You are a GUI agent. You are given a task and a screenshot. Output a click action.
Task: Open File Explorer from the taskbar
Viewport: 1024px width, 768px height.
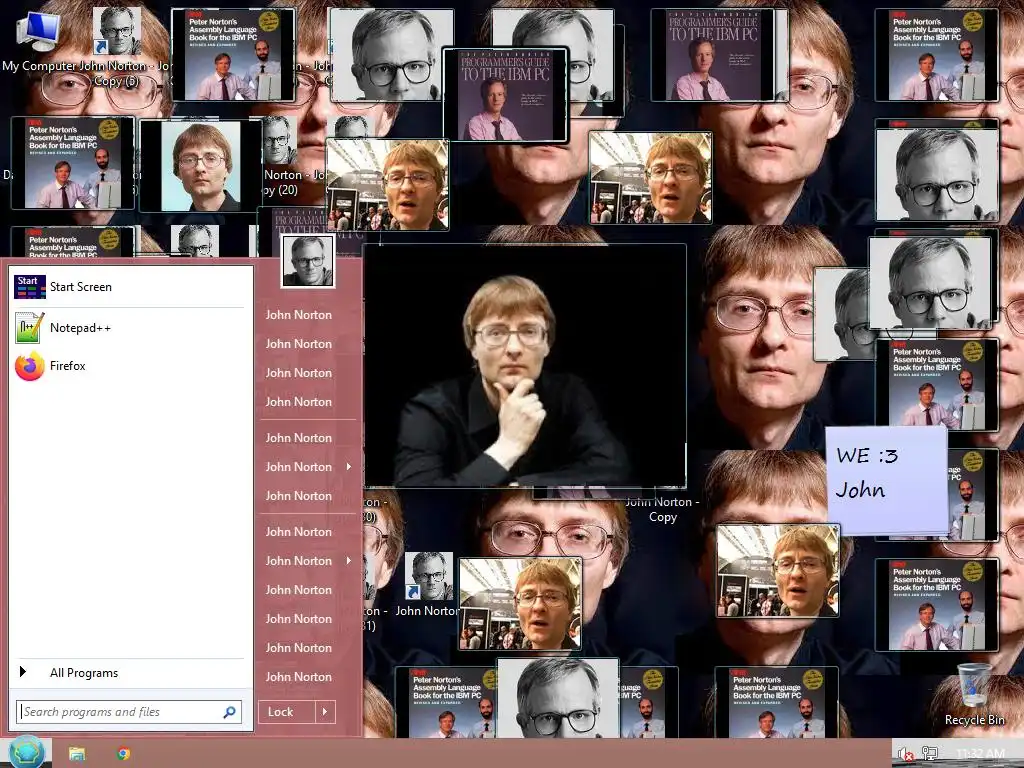[77, 754]
